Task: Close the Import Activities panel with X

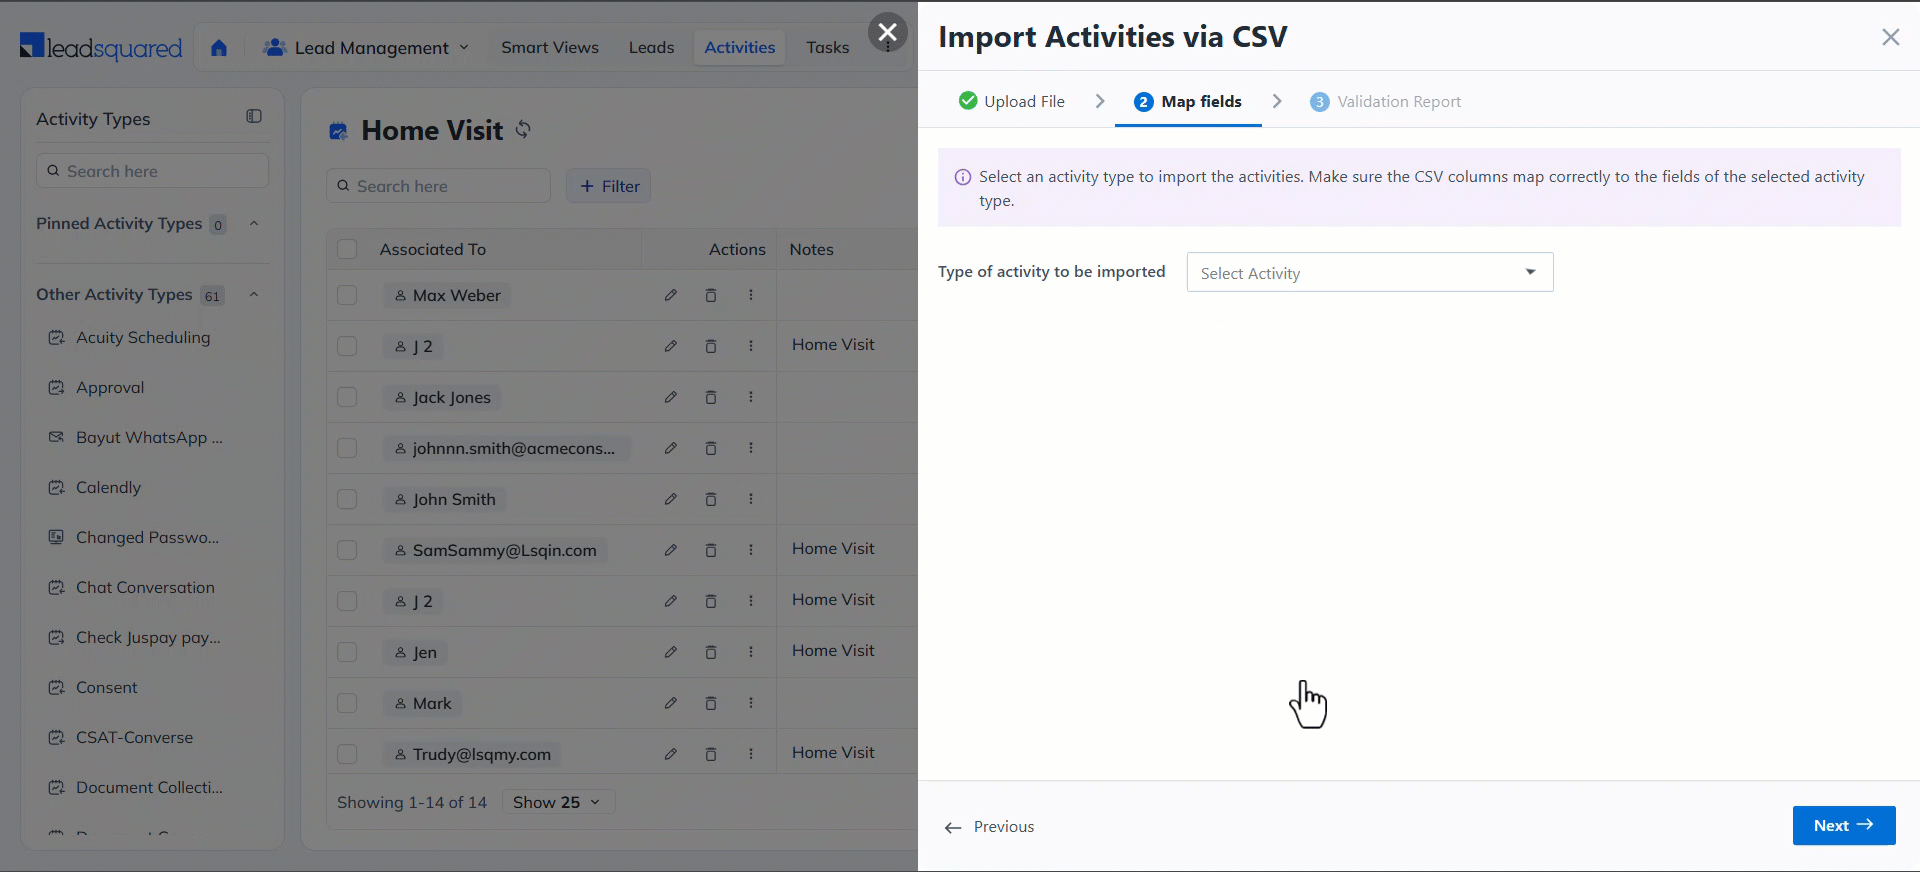Action: 1890,37
